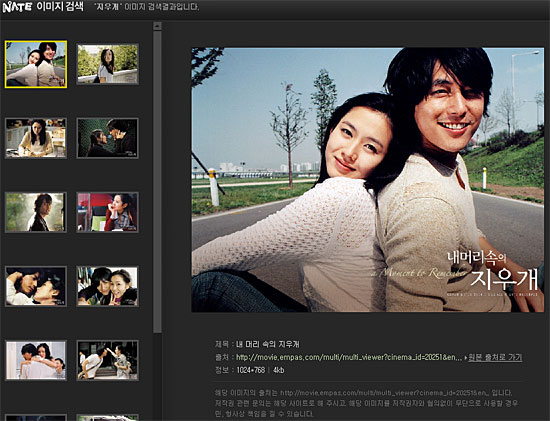Click the scrollbar up arrow button
The image size is (550, 421).
(157, 26)
